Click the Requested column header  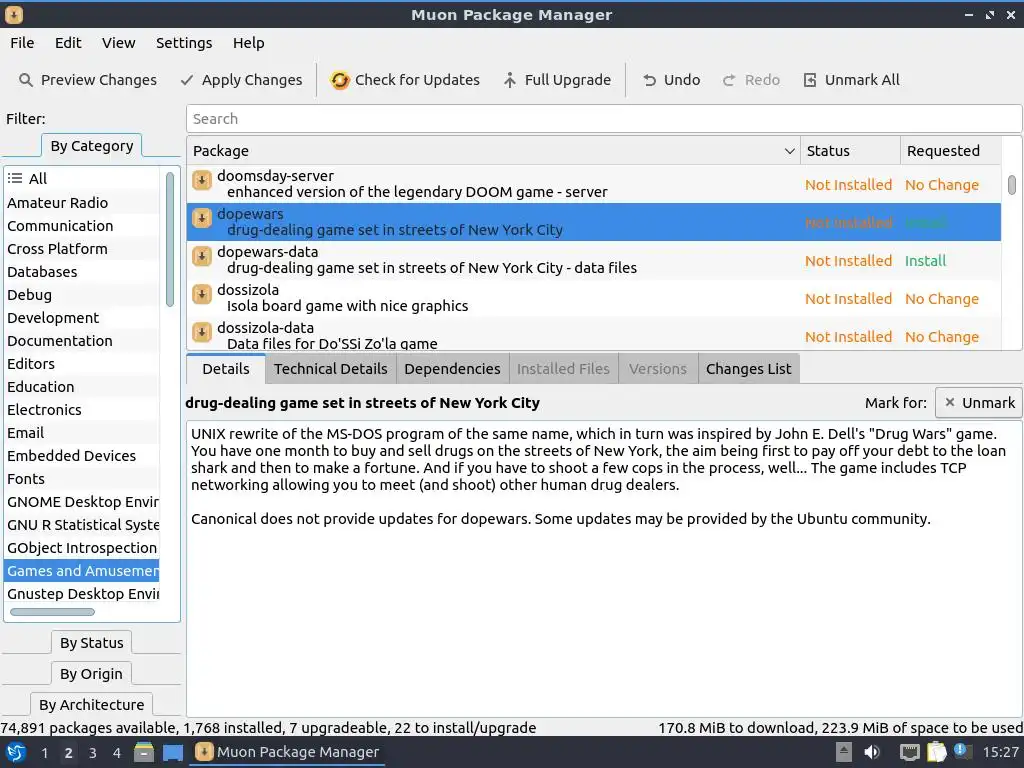coord(950,151)
